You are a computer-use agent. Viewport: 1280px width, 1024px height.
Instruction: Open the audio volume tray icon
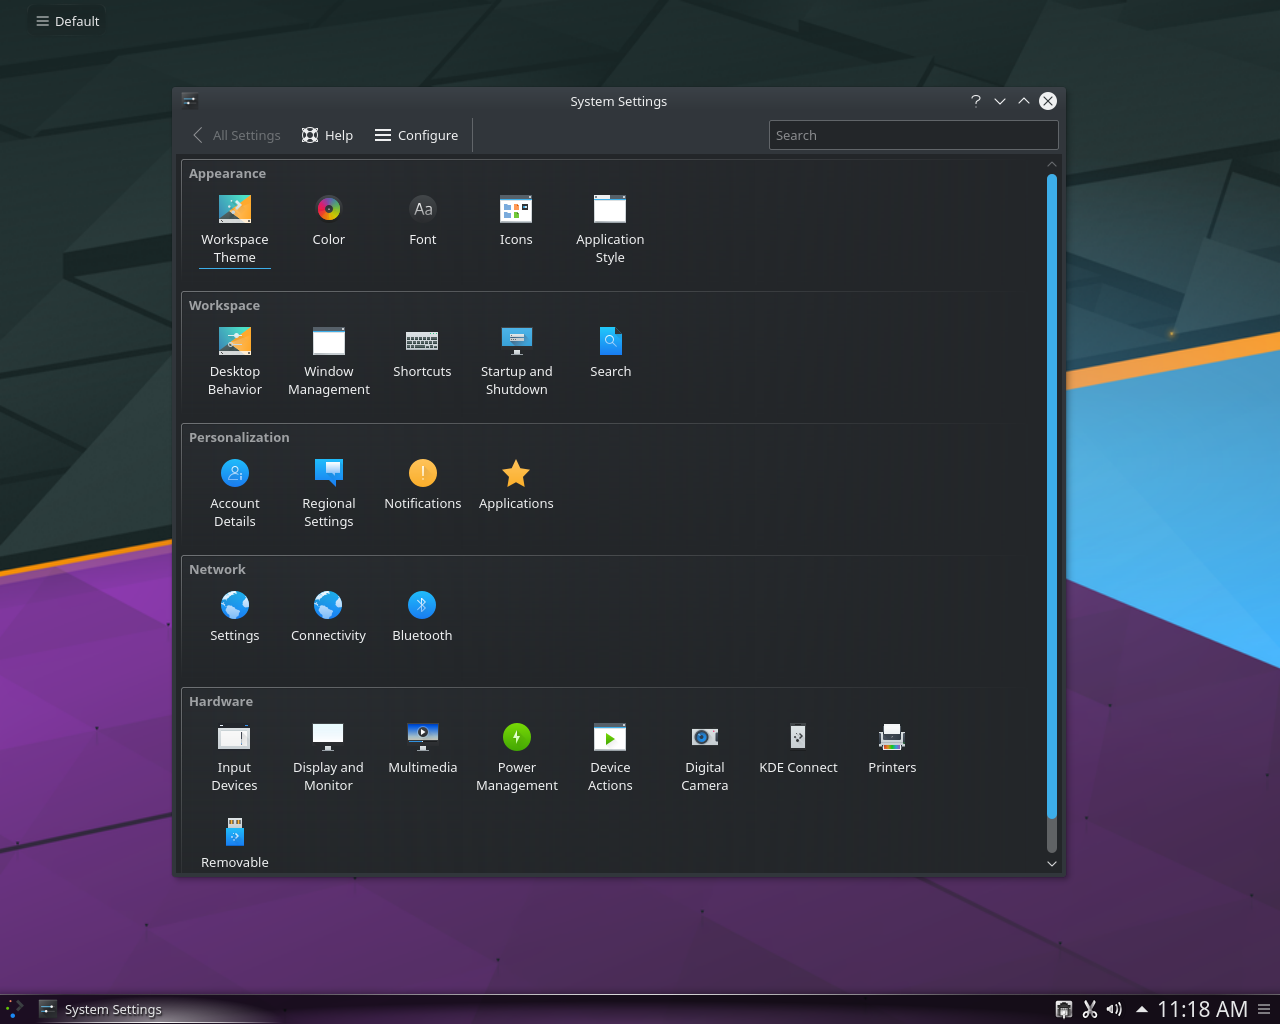click(1114, 1009)
